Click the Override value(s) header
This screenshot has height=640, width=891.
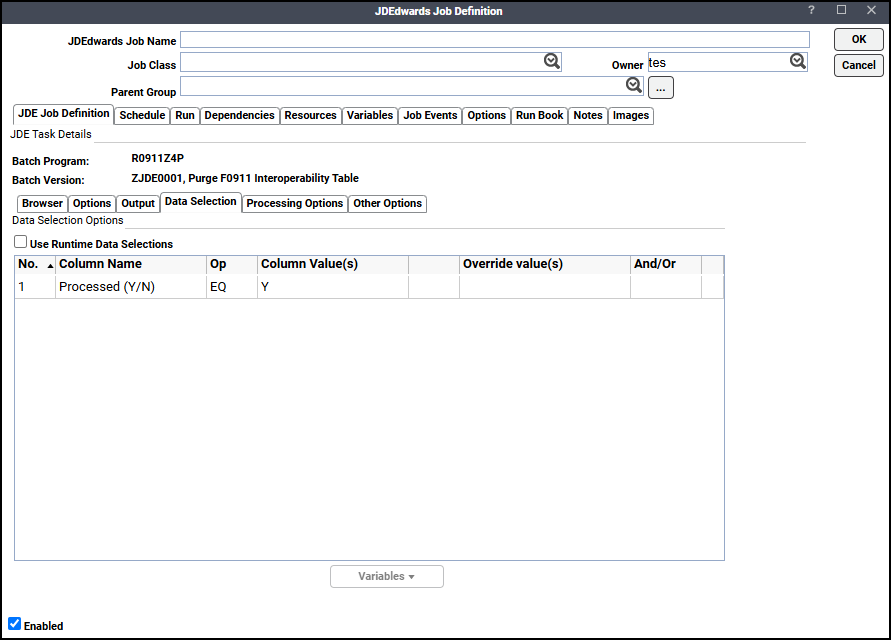[544, 264]
